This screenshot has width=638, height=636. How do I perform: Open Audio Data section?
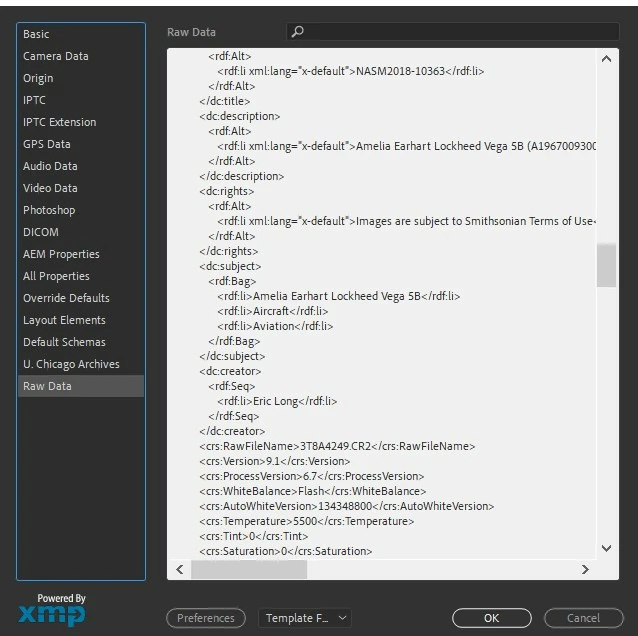(x=81, y=166)
